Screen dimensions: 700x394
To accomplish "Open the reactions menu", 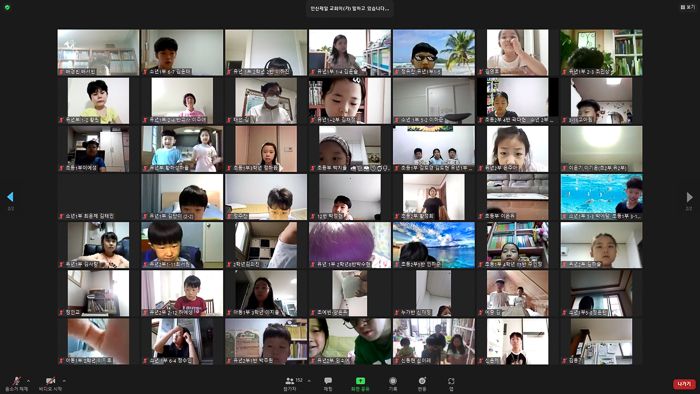I will coord(422,383).
